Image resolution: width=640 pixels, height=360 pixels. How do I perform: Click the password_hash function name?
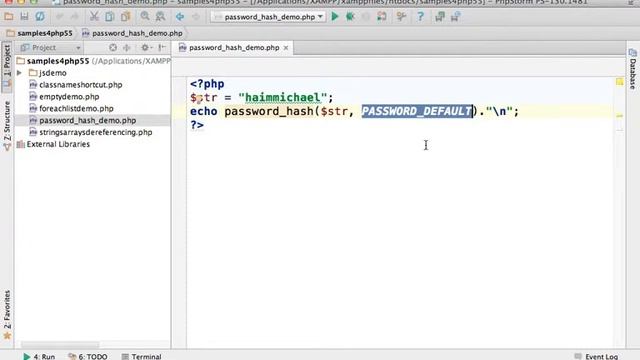click(269, 111)
